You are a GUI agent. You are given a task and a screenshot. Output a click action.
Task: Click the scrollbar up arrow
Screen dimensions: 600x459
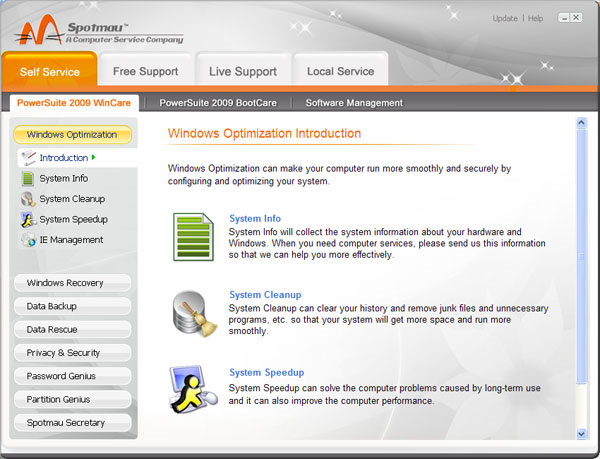(x=581, y=123)
